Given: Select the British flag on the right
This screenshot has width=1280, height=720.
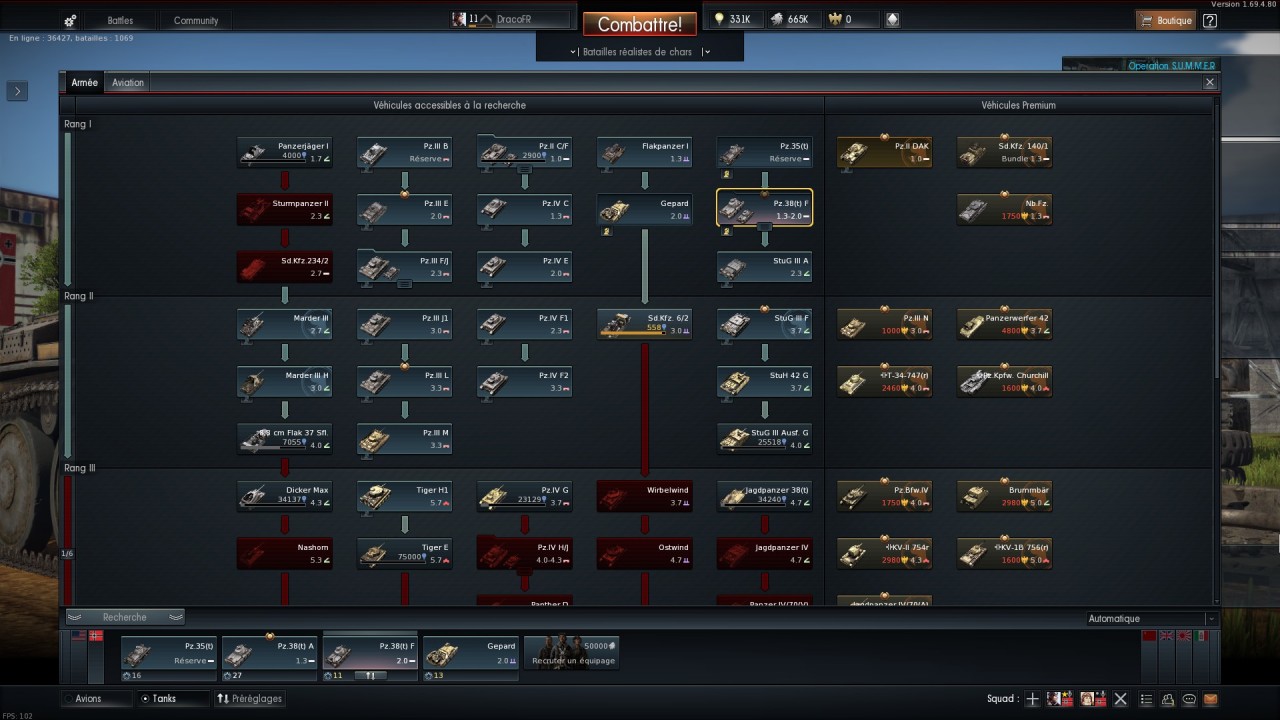Looking at the screenshot, I should pyautogui.click(x=1167, y=636).
